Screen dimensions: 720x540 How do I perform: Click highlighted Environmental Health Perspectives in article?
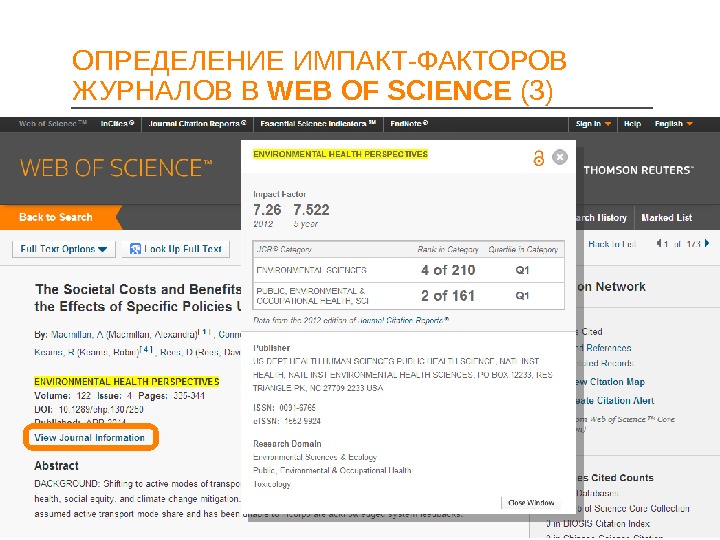(127, 382)
